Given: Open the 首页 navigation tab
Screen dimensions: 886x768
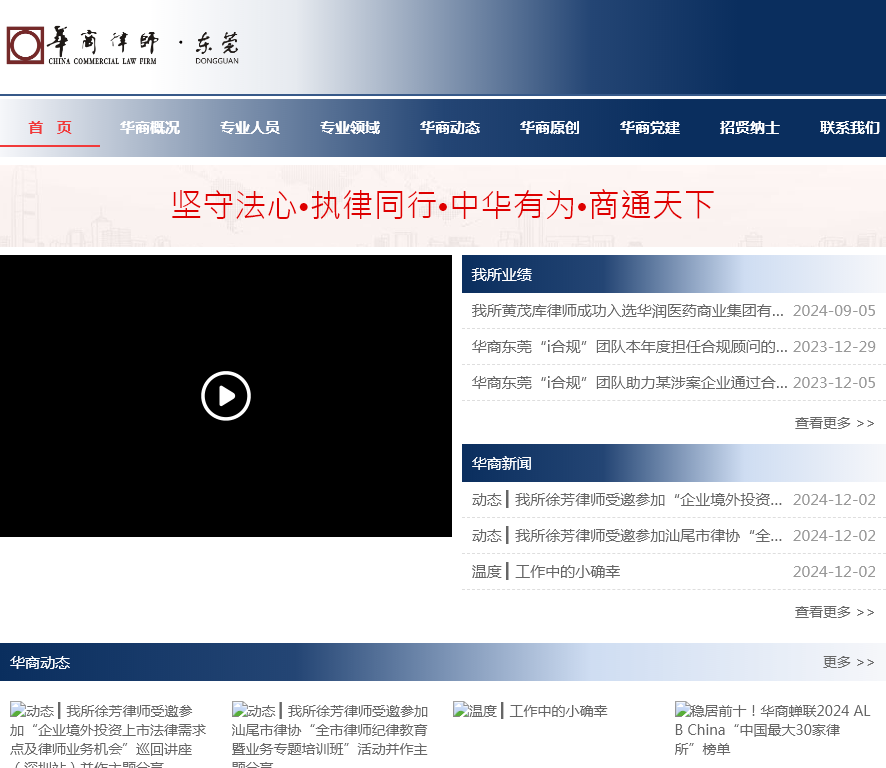Looking at the screenshot, I should [x=50, y=128].
